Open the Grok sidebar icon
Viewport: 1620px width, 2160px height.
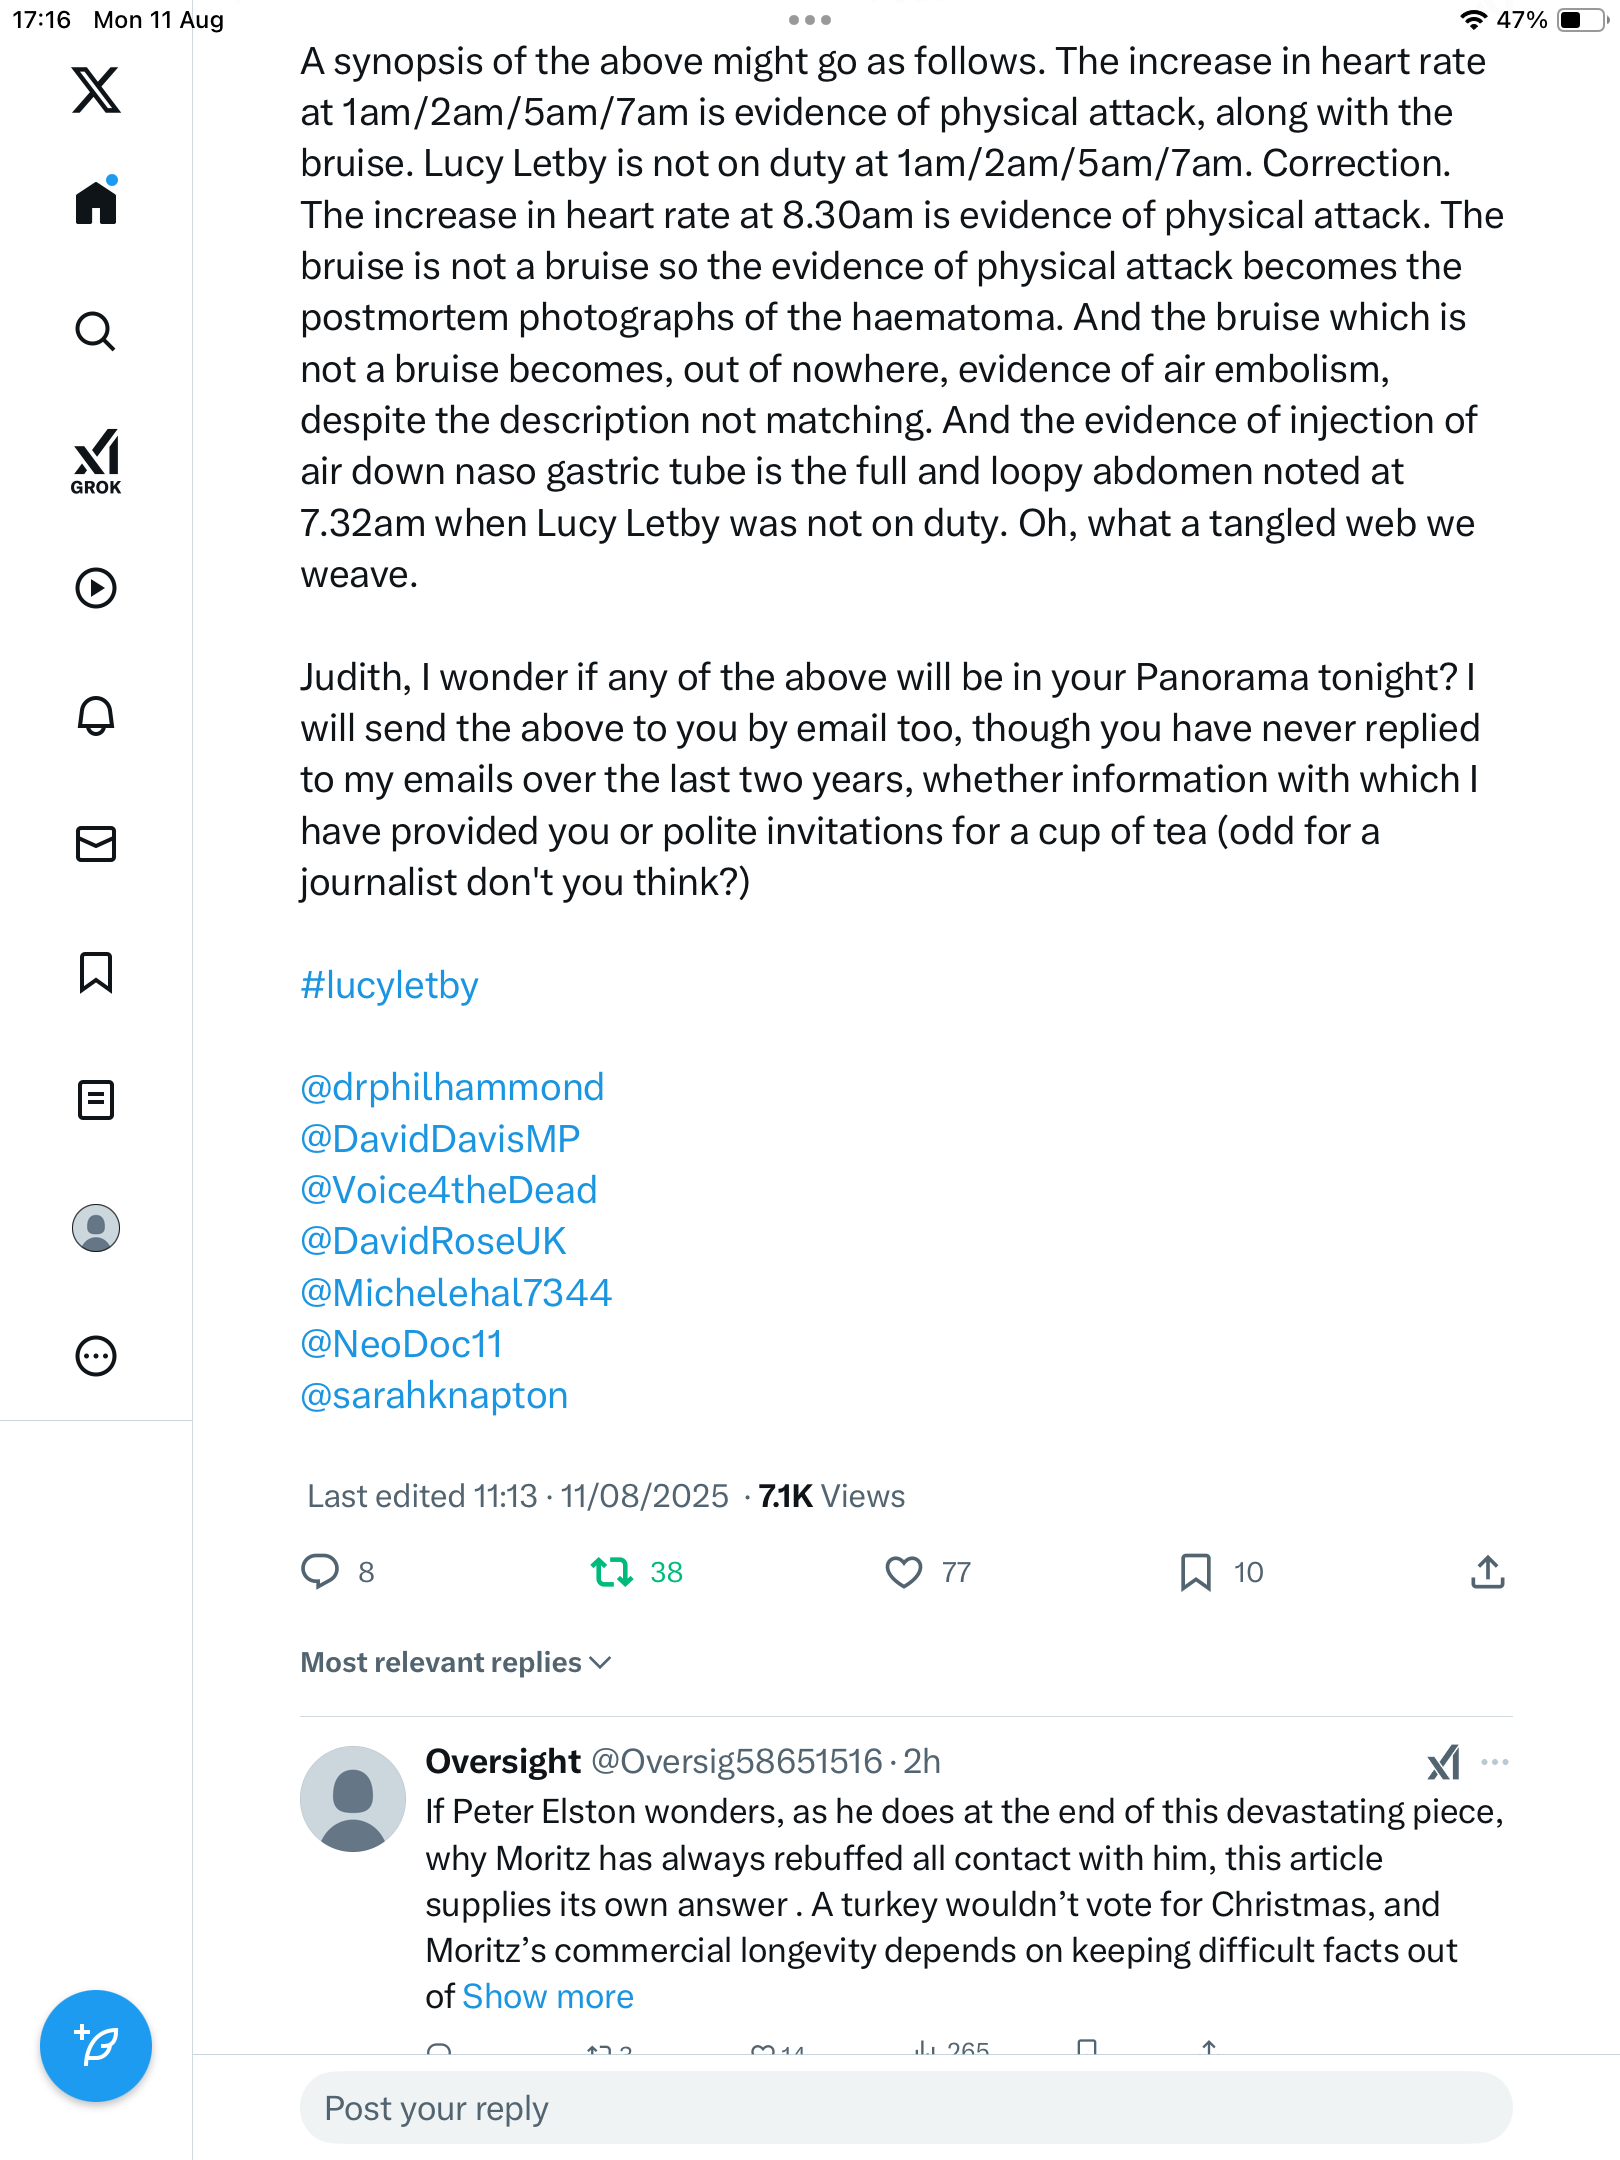(96, 461)
